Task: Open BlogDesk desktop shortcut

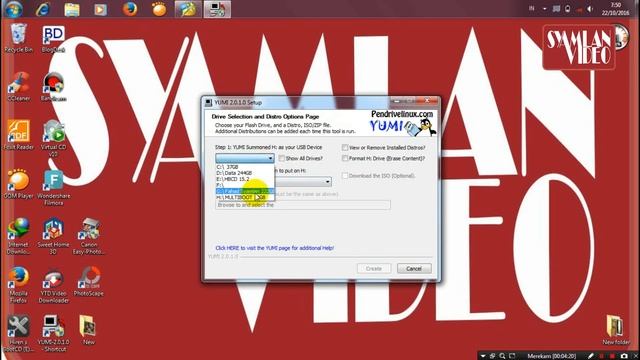Action: (53, 39)
